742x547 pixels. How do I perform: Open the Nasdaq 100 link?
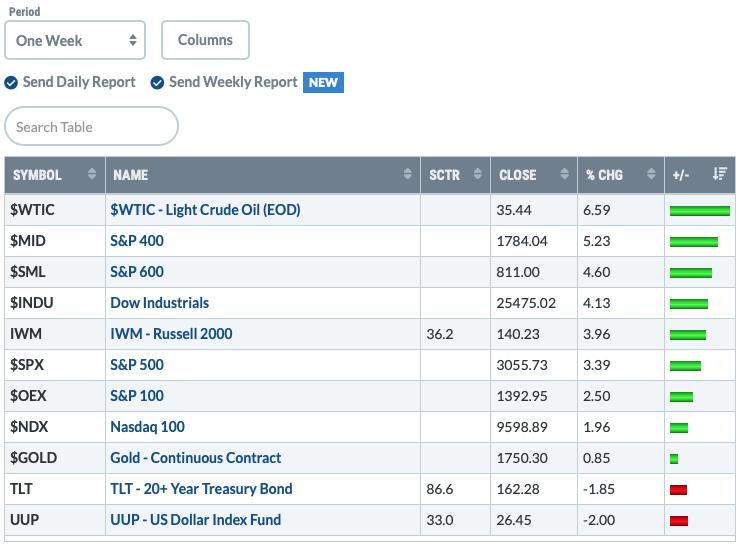click(147, 427)
